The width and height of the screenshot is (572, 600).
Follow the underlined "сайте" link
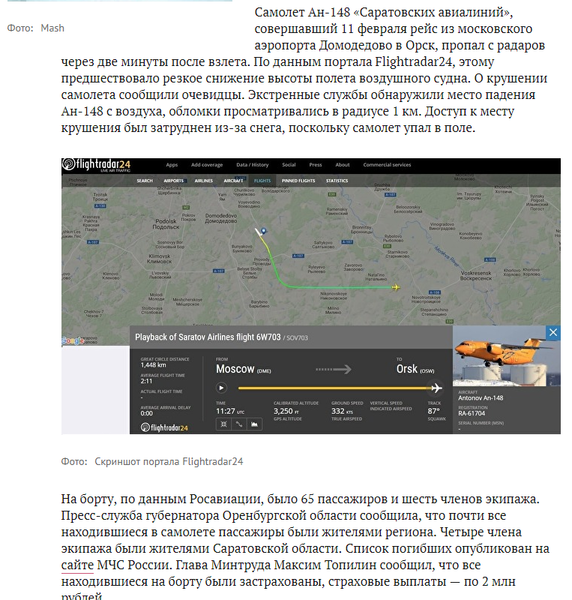point(77,565)
